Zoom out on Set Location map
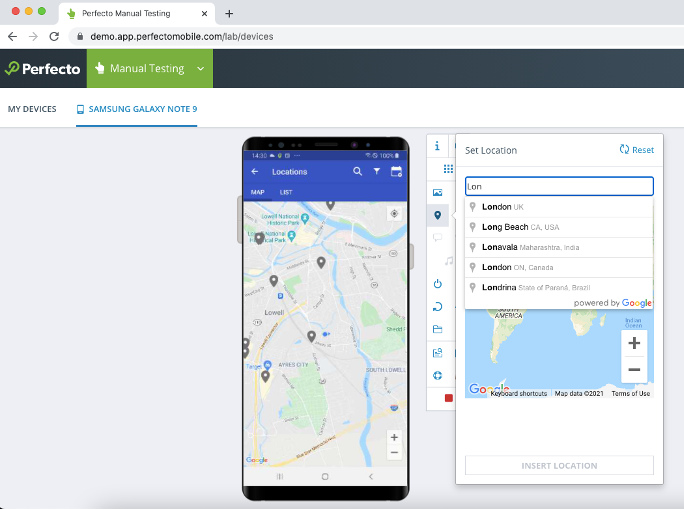Image resolution: width=684 pixels, height=510 pixels. click(x=634, y=370)
